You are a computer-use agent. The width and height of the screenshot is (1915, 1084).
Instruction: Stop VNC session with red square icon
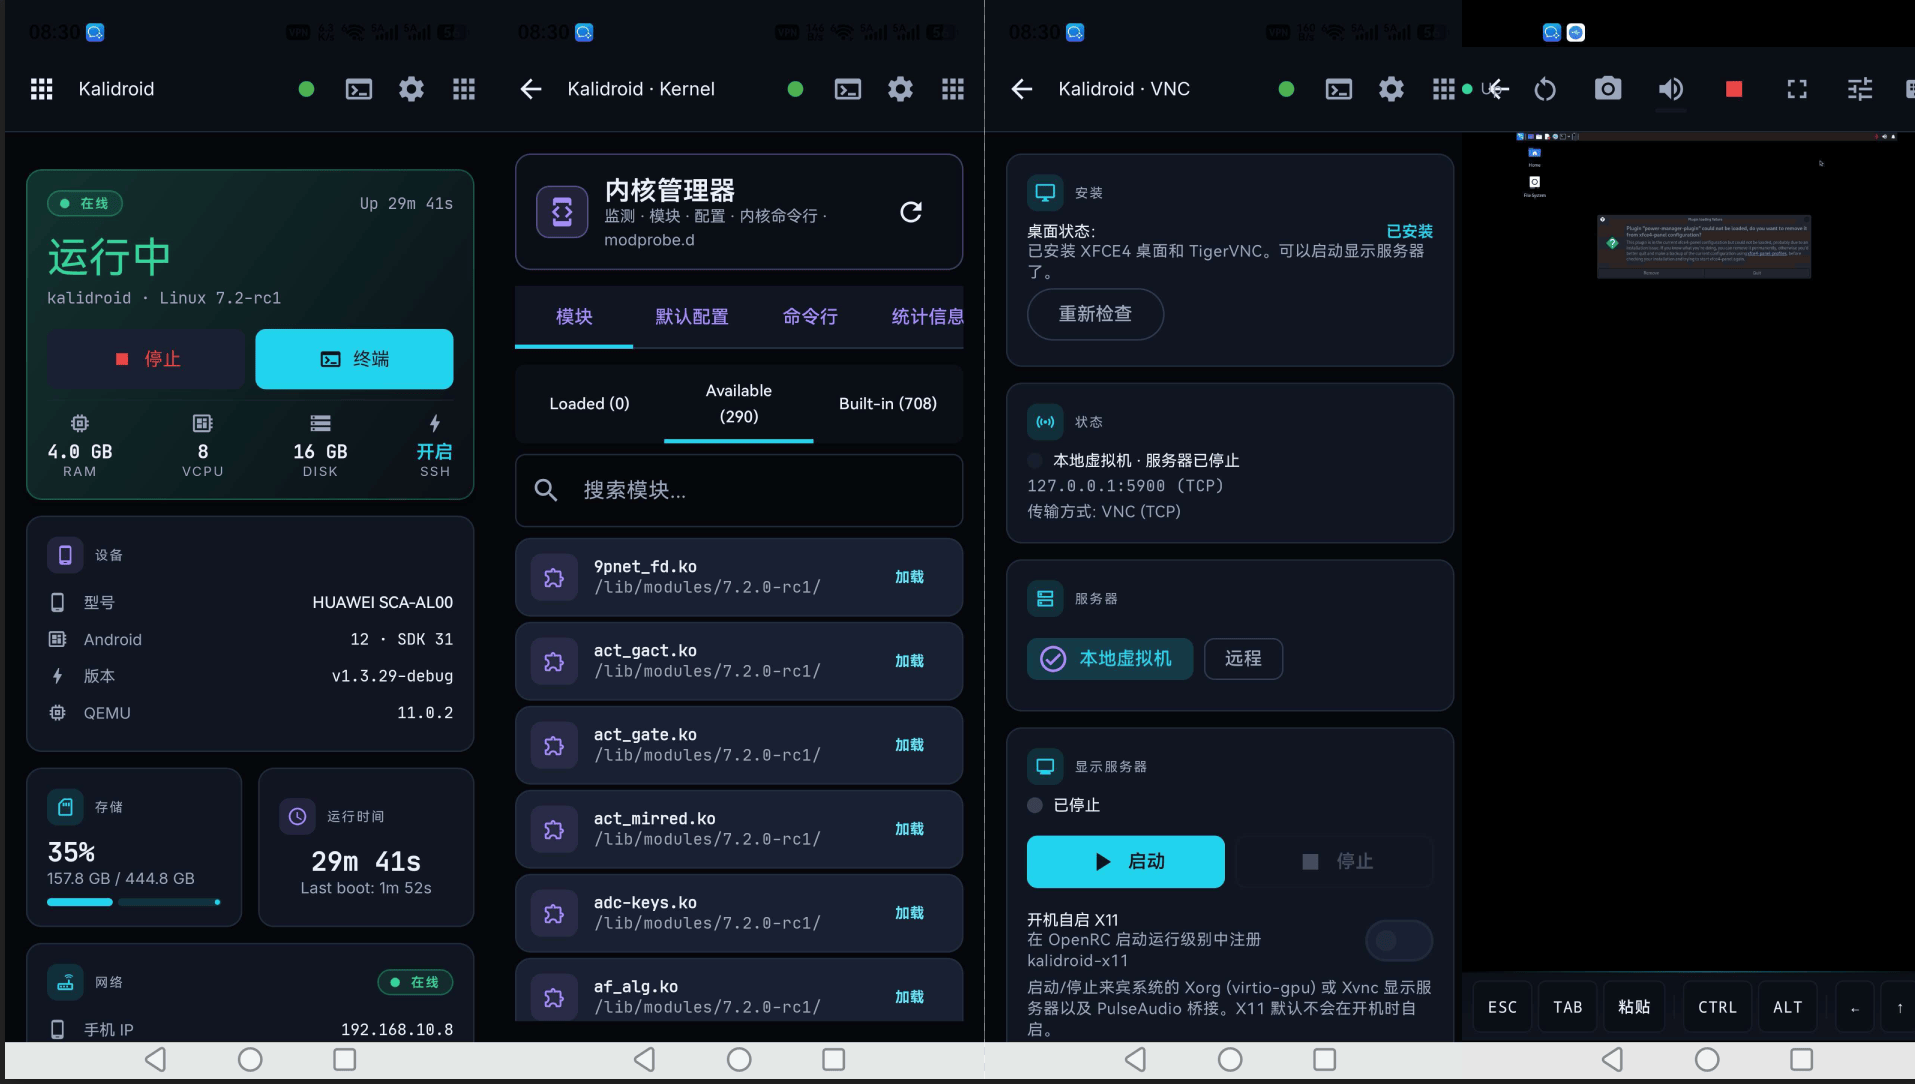(x=1734, y=89)
